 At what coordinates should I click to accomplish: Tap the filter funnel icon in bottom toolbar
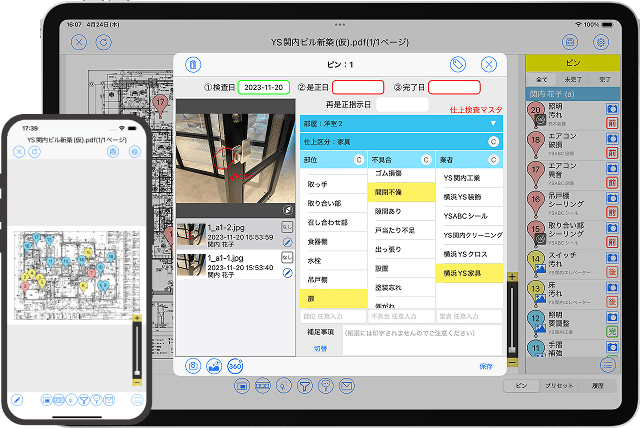(304, 386)
